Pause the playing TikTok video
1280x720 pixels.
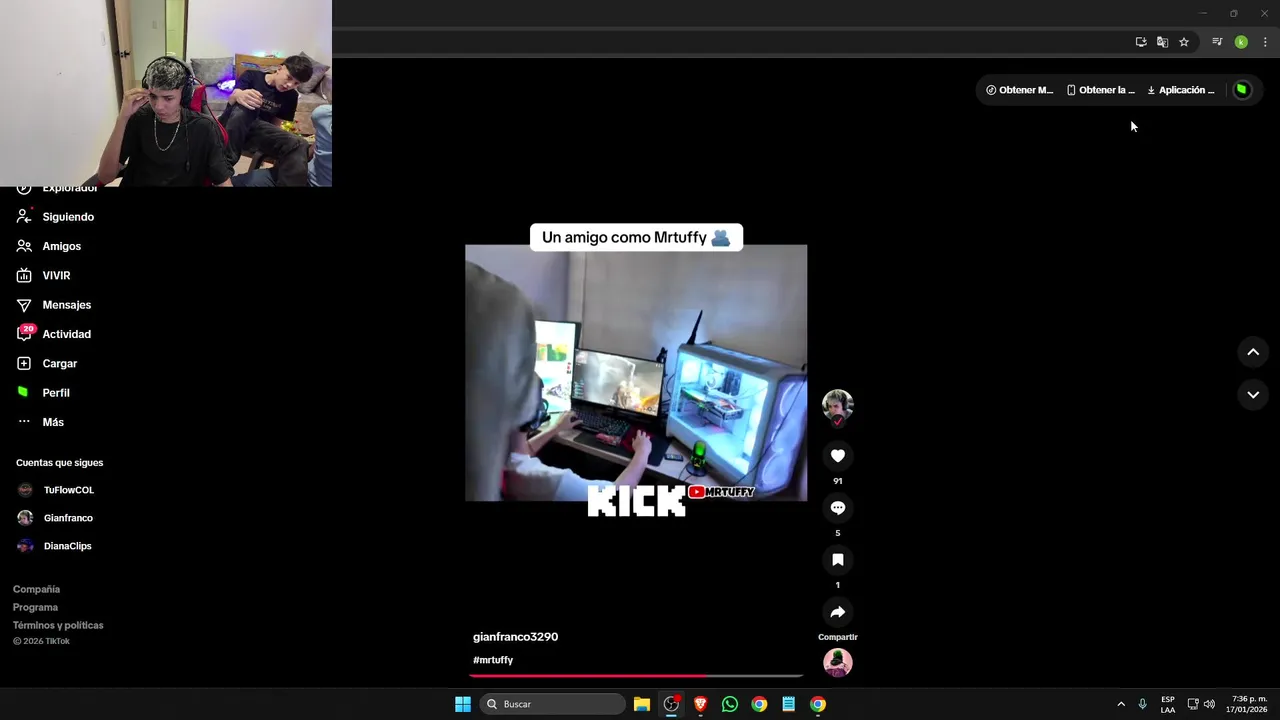tap(636, 373)
